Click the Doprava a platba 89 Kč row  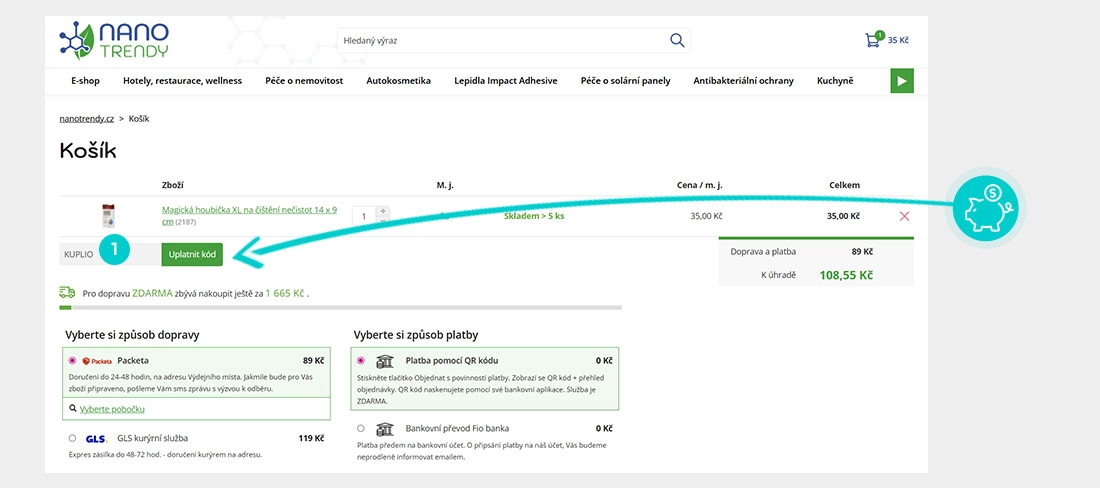(816, 251)
